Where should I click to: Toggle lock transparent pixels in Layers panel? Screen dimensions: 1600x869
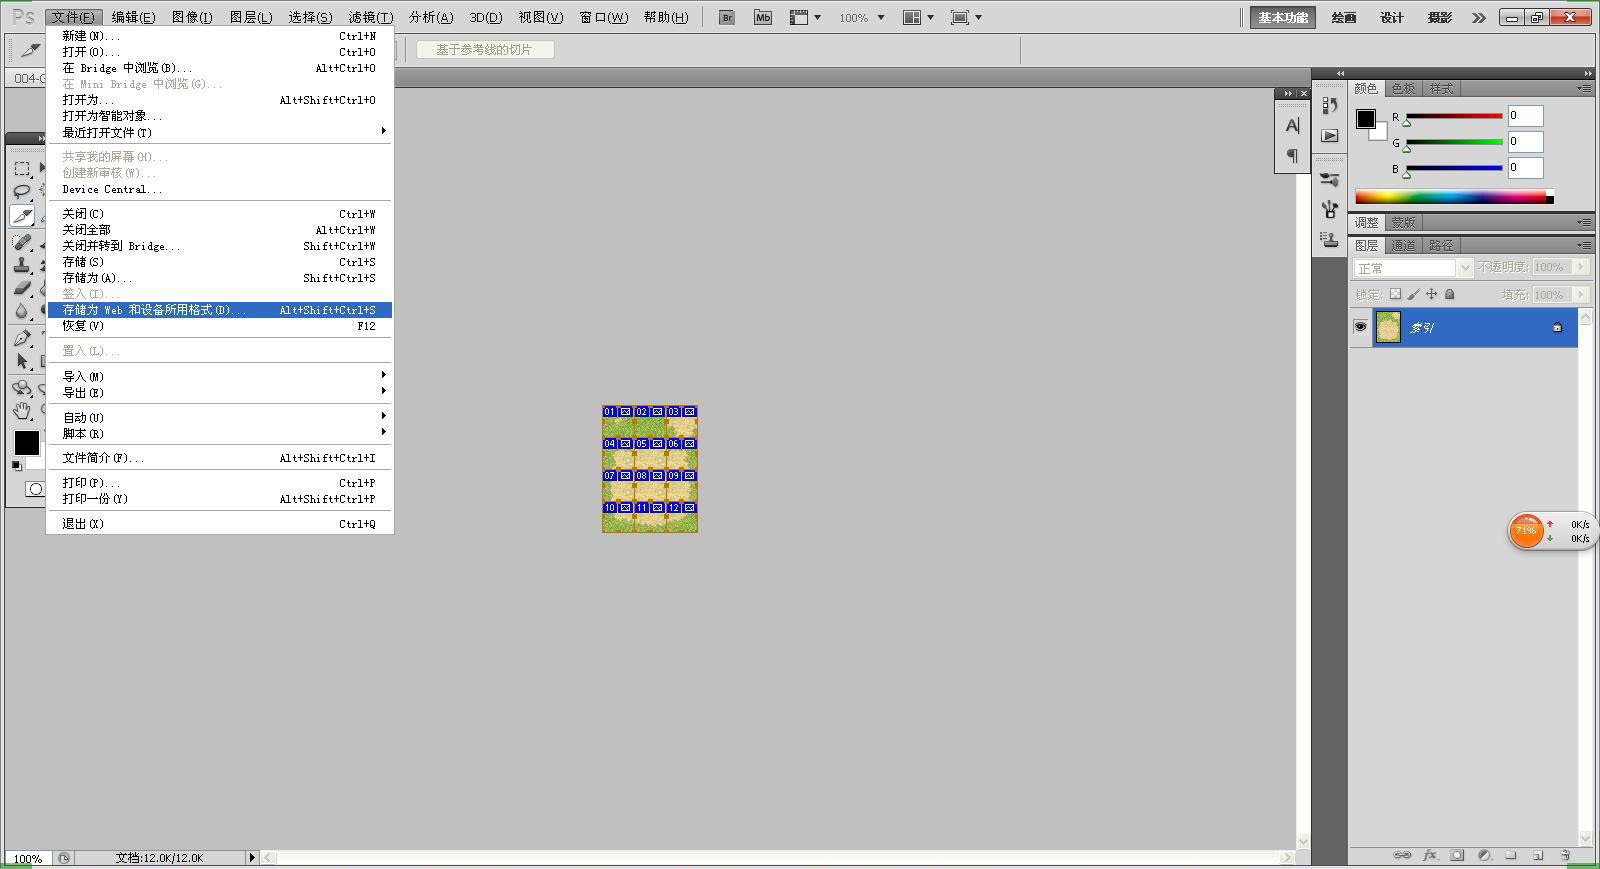1396,294
